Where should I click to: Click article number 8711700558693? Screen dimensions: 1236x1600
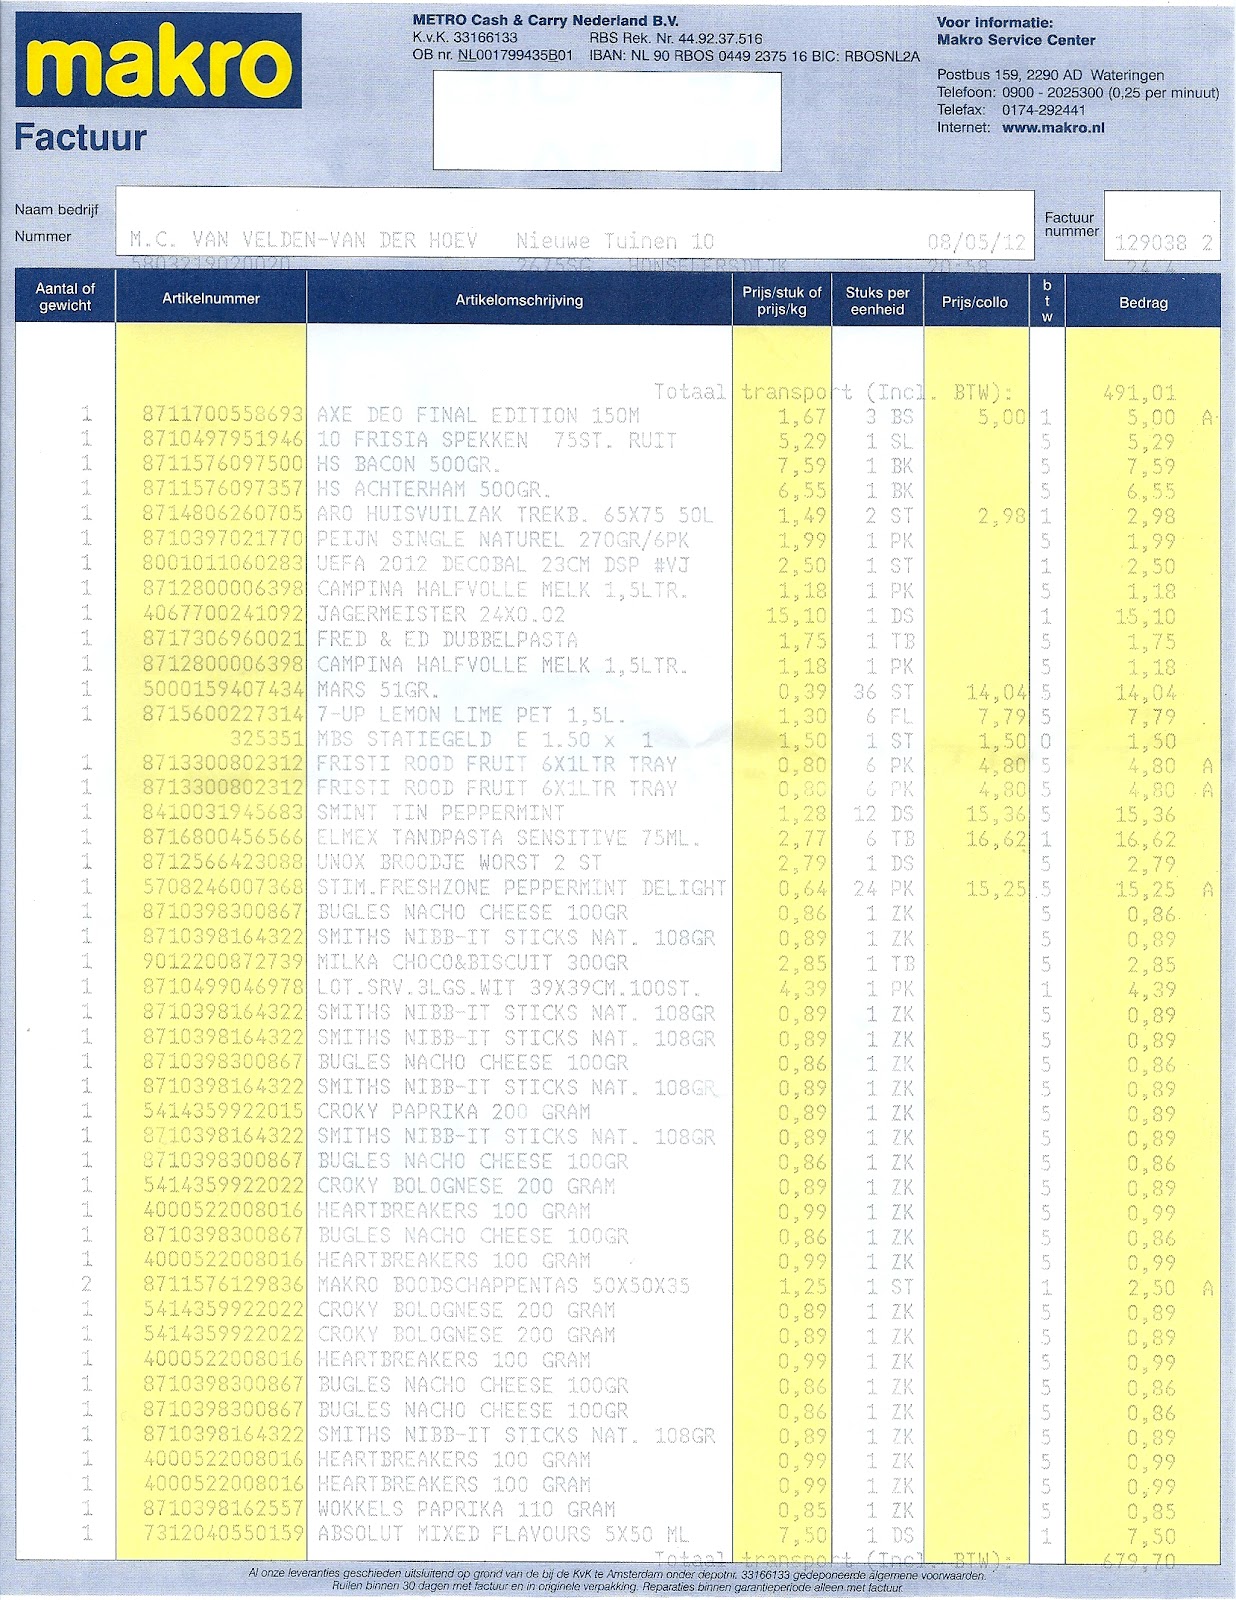pyautogui.click(x=222, y=416)
